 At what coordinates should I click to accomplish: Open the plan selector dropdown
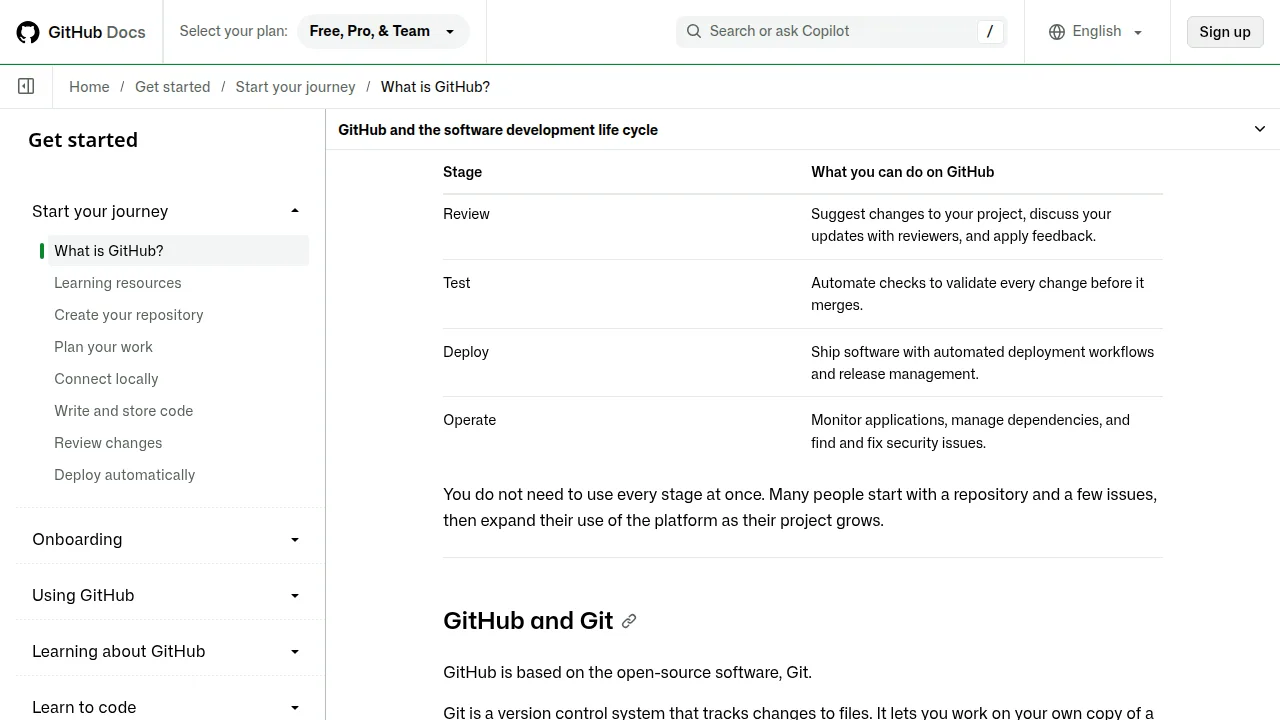click(383, 31)
